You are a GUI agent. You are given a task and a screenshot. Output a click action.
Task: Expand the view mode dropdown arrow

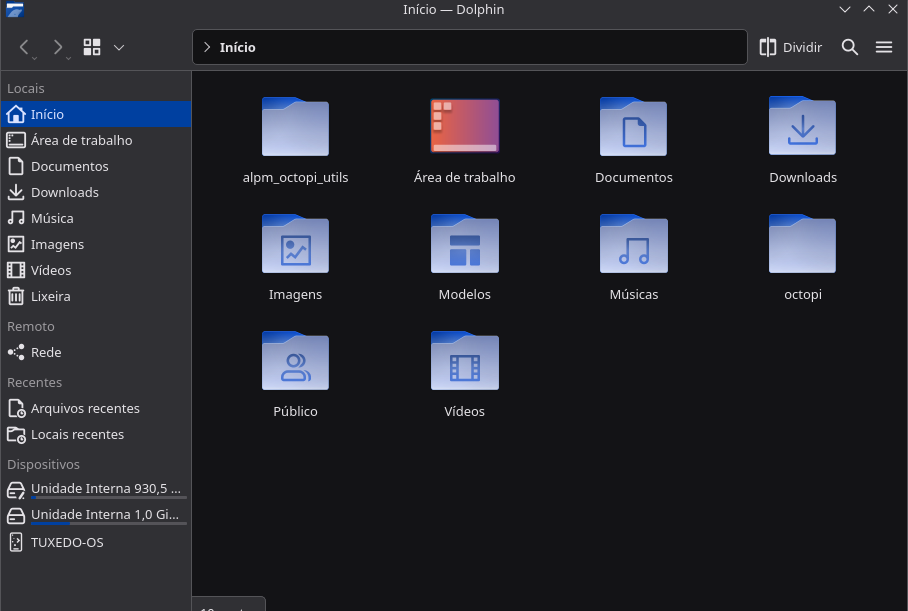click(x=119, y=47)
